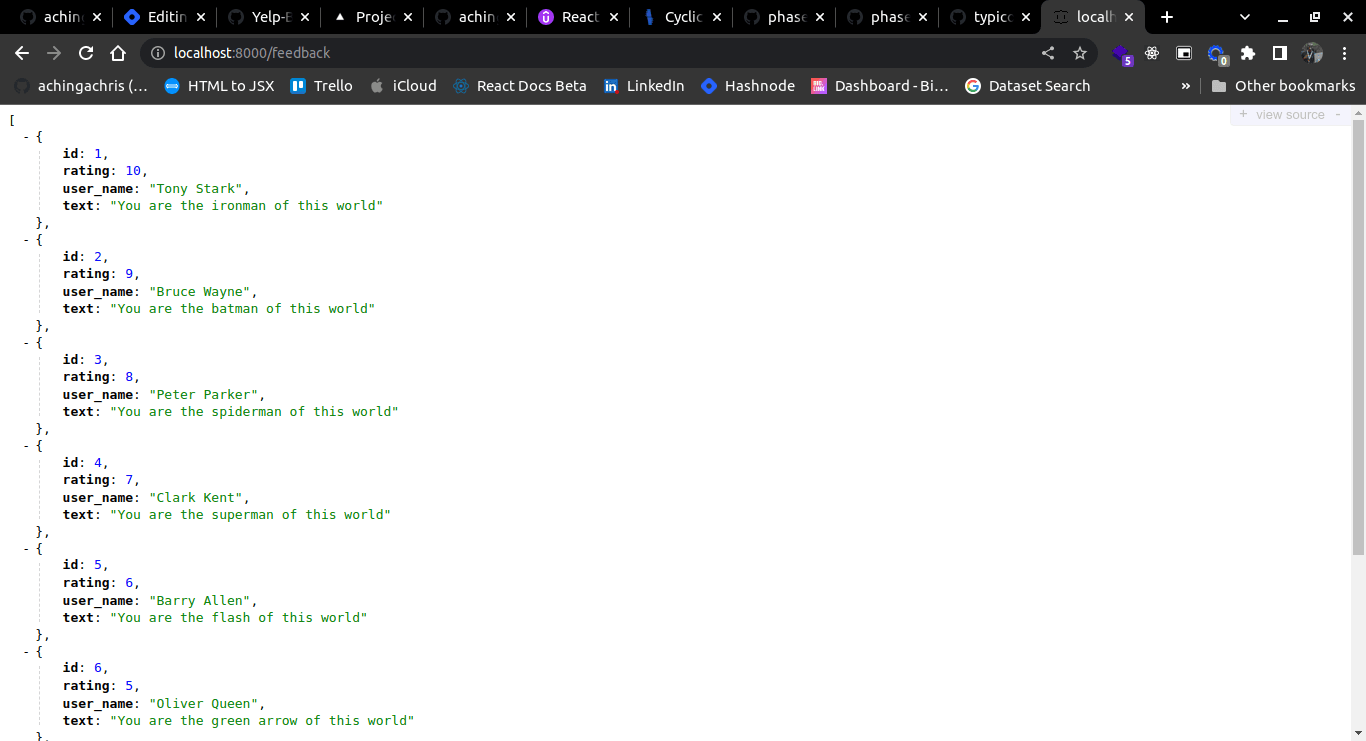This screenshot has height=741, width=1366.
Task: Show hidden bookmarks with chevron overflow
Action: [x=1186, y=86]
